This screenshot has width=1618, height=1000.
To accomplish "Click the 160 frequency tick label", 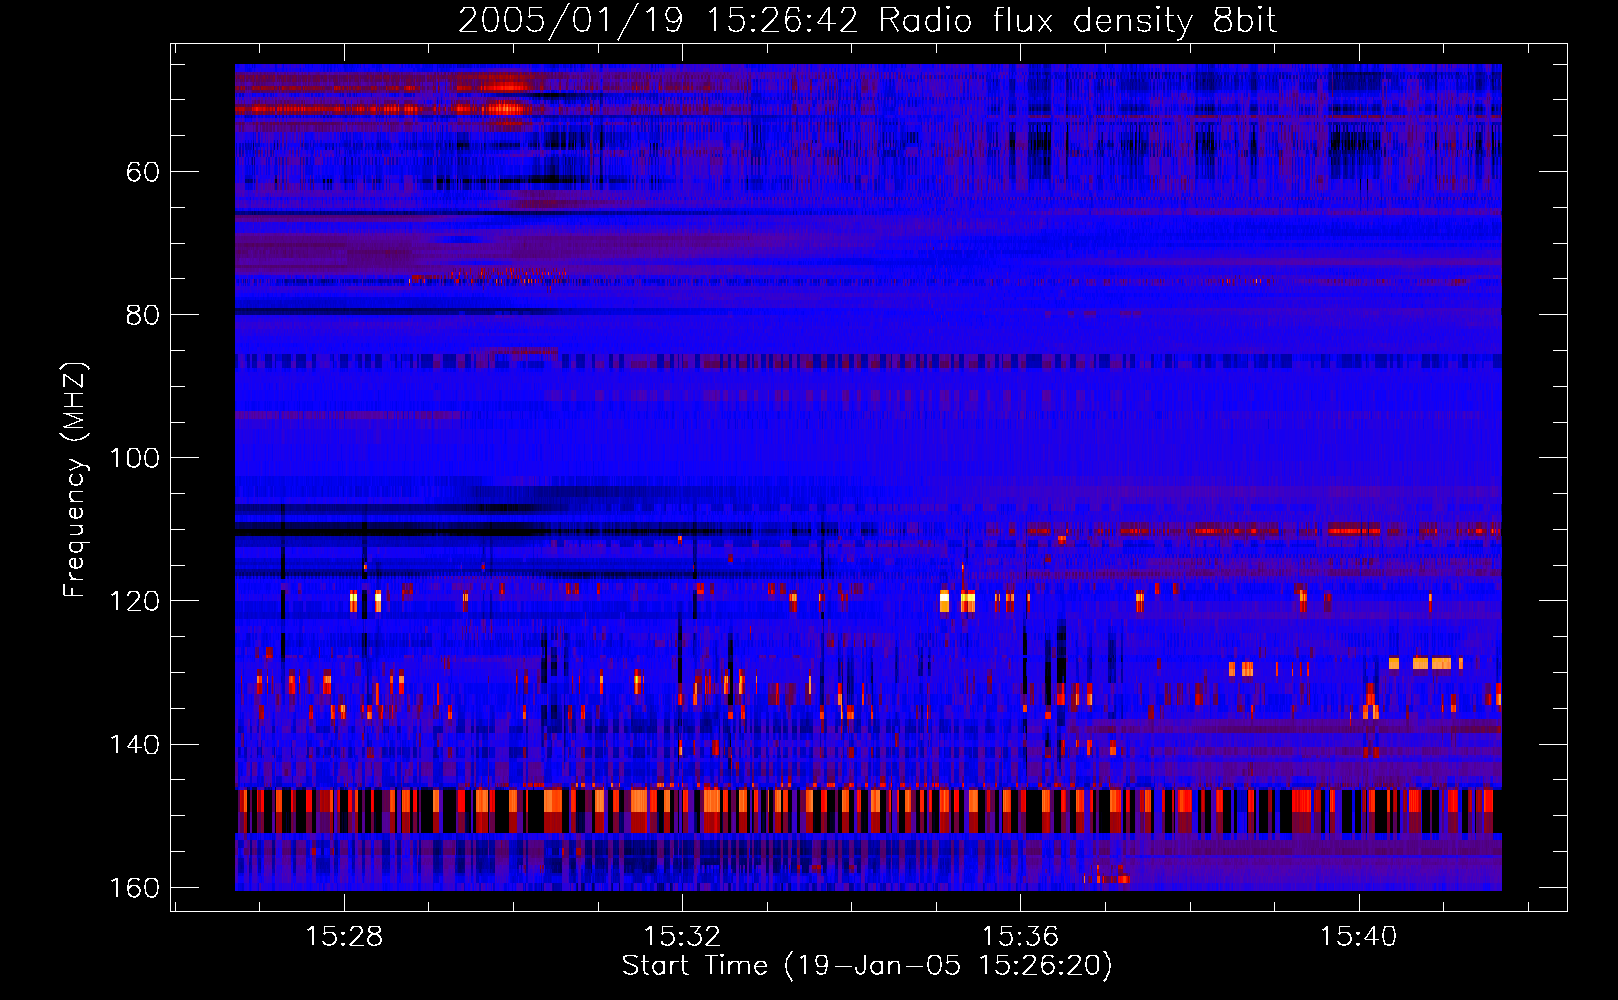I will [x=134, y=888].
